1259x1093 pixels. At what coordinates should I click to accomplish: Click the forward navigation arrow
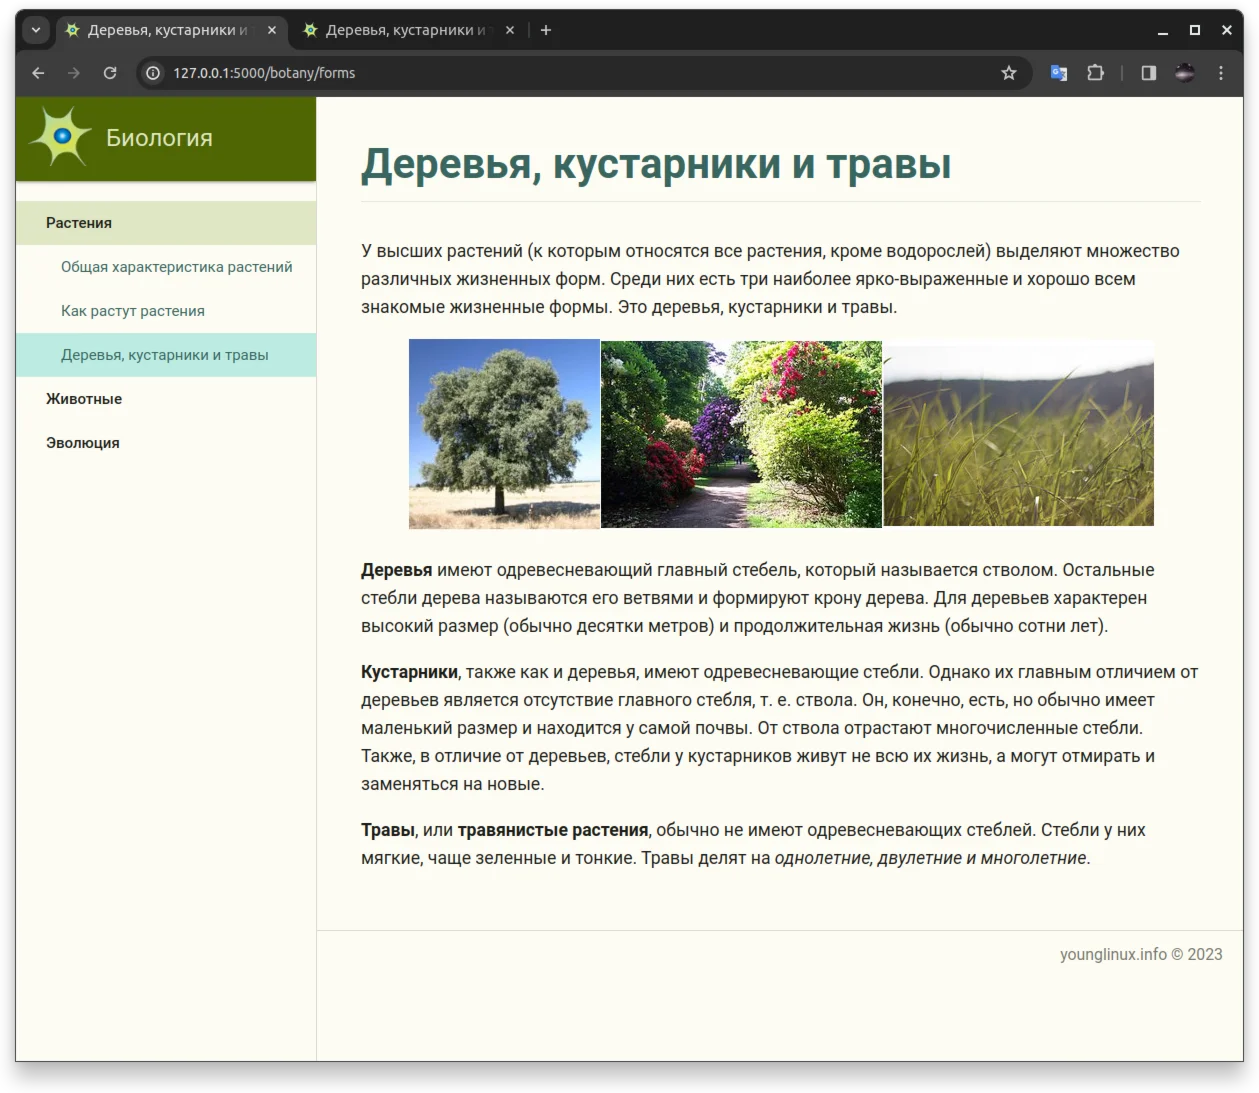coord(74,73)
